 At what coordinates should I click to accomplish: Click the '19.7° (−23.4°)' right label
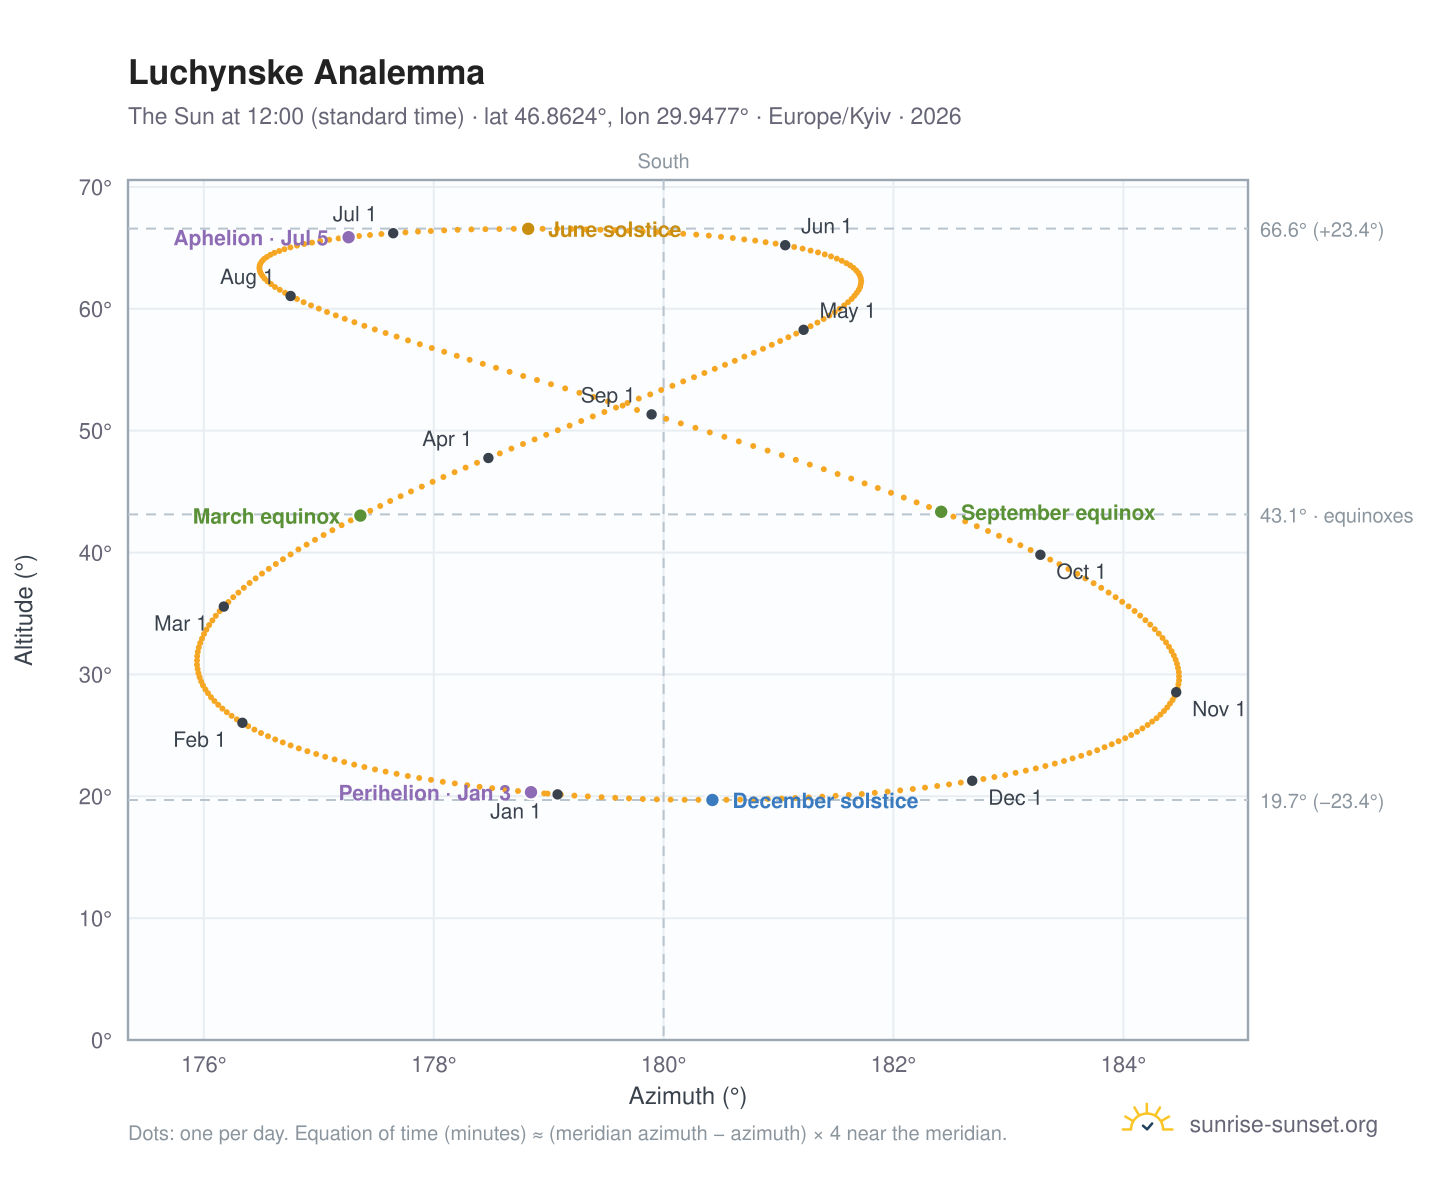[1321, 801]
